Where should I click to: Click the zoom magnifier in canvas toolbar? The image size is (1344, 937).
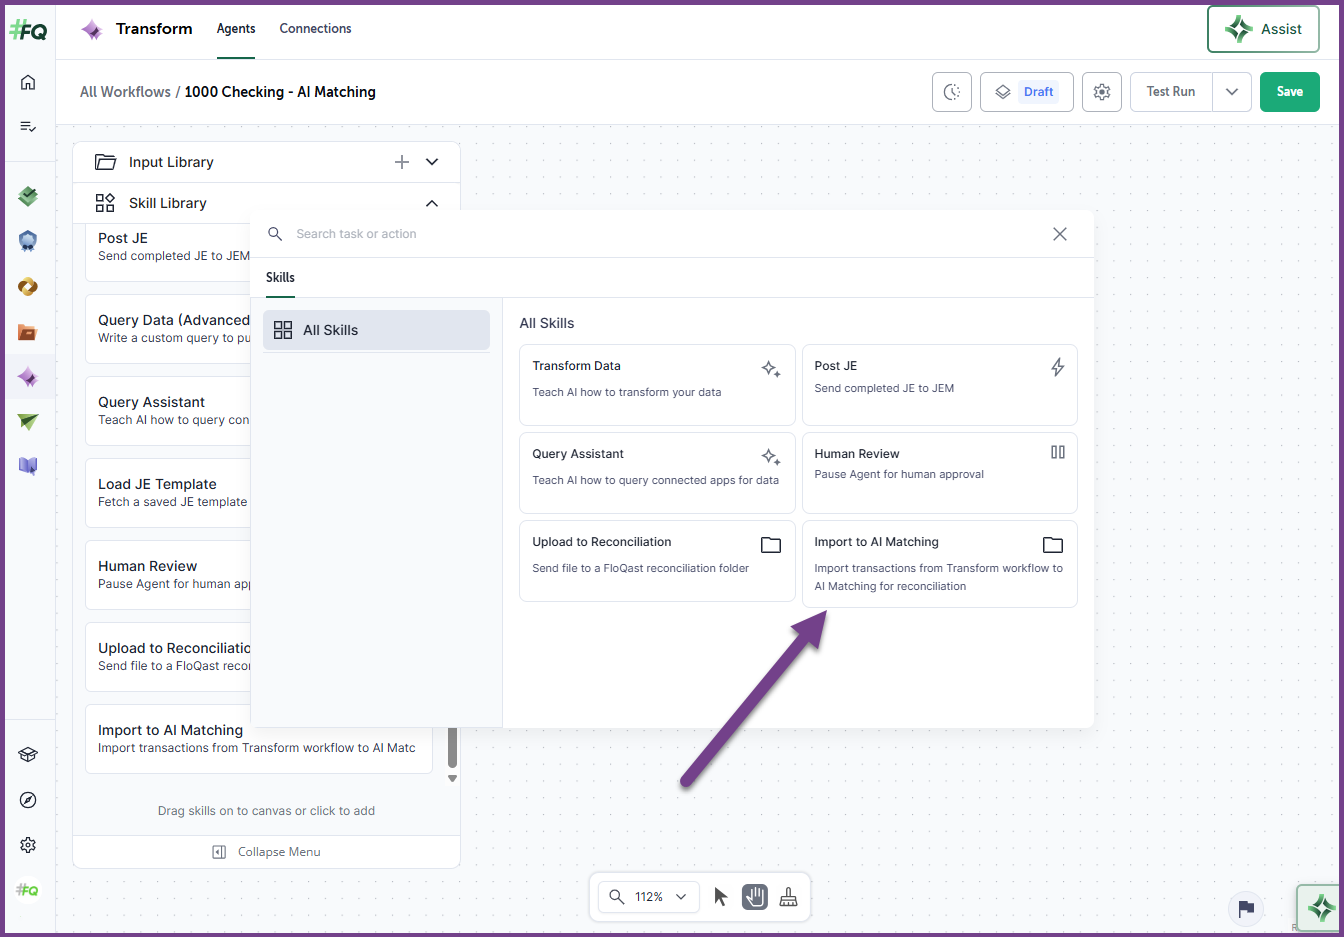point(617,897)
